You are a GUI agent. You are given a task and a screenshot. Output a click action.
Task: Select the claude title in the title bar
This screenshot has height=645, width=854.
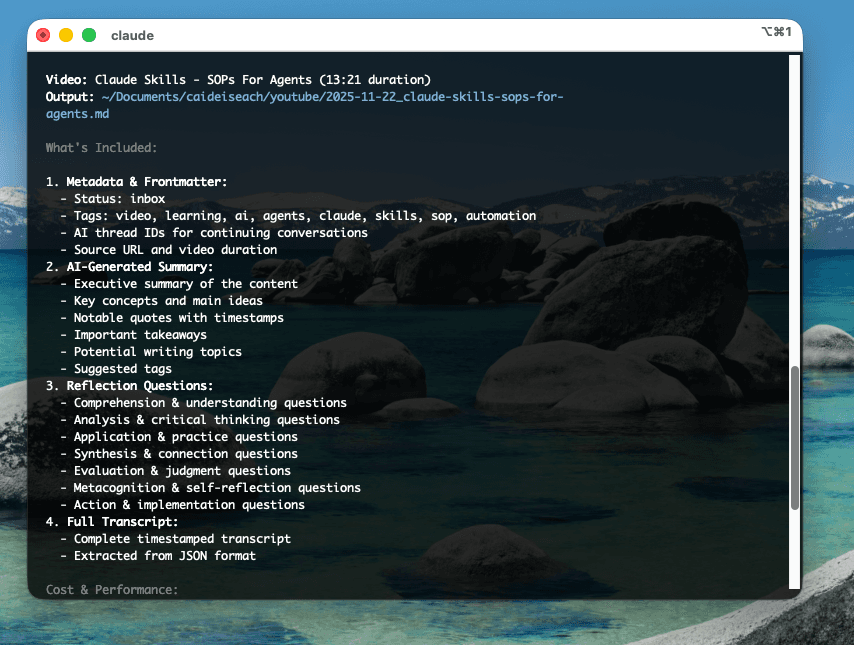[x=132, y=35]
